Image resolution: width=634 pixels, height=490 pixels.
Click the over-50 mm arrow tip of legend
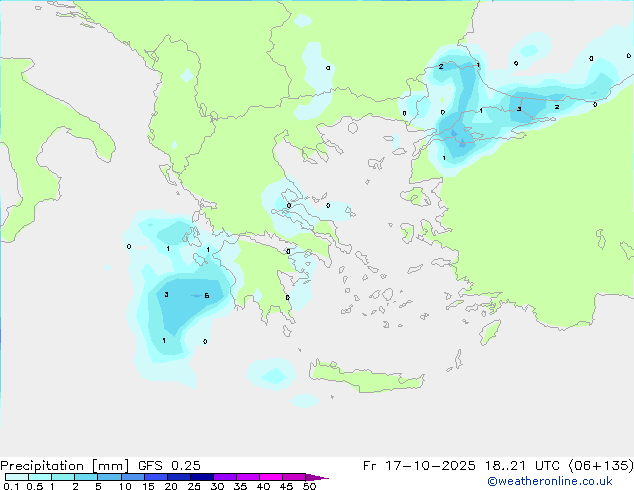coord(317,477)
